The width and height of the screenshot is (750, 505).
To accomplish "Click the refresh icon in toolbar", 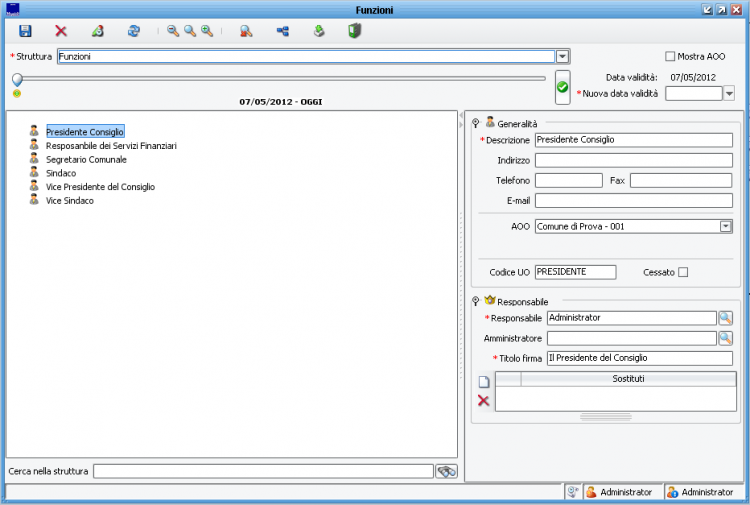I will coord(133,32).
